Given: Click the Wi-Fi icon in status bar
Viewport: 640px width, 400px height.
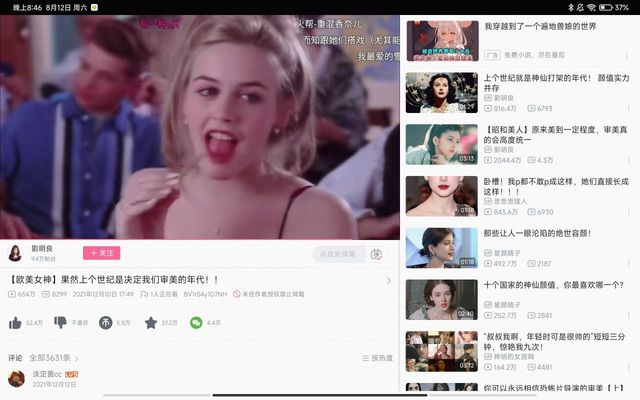Looking at the screenshot, I should coord(591,7).
